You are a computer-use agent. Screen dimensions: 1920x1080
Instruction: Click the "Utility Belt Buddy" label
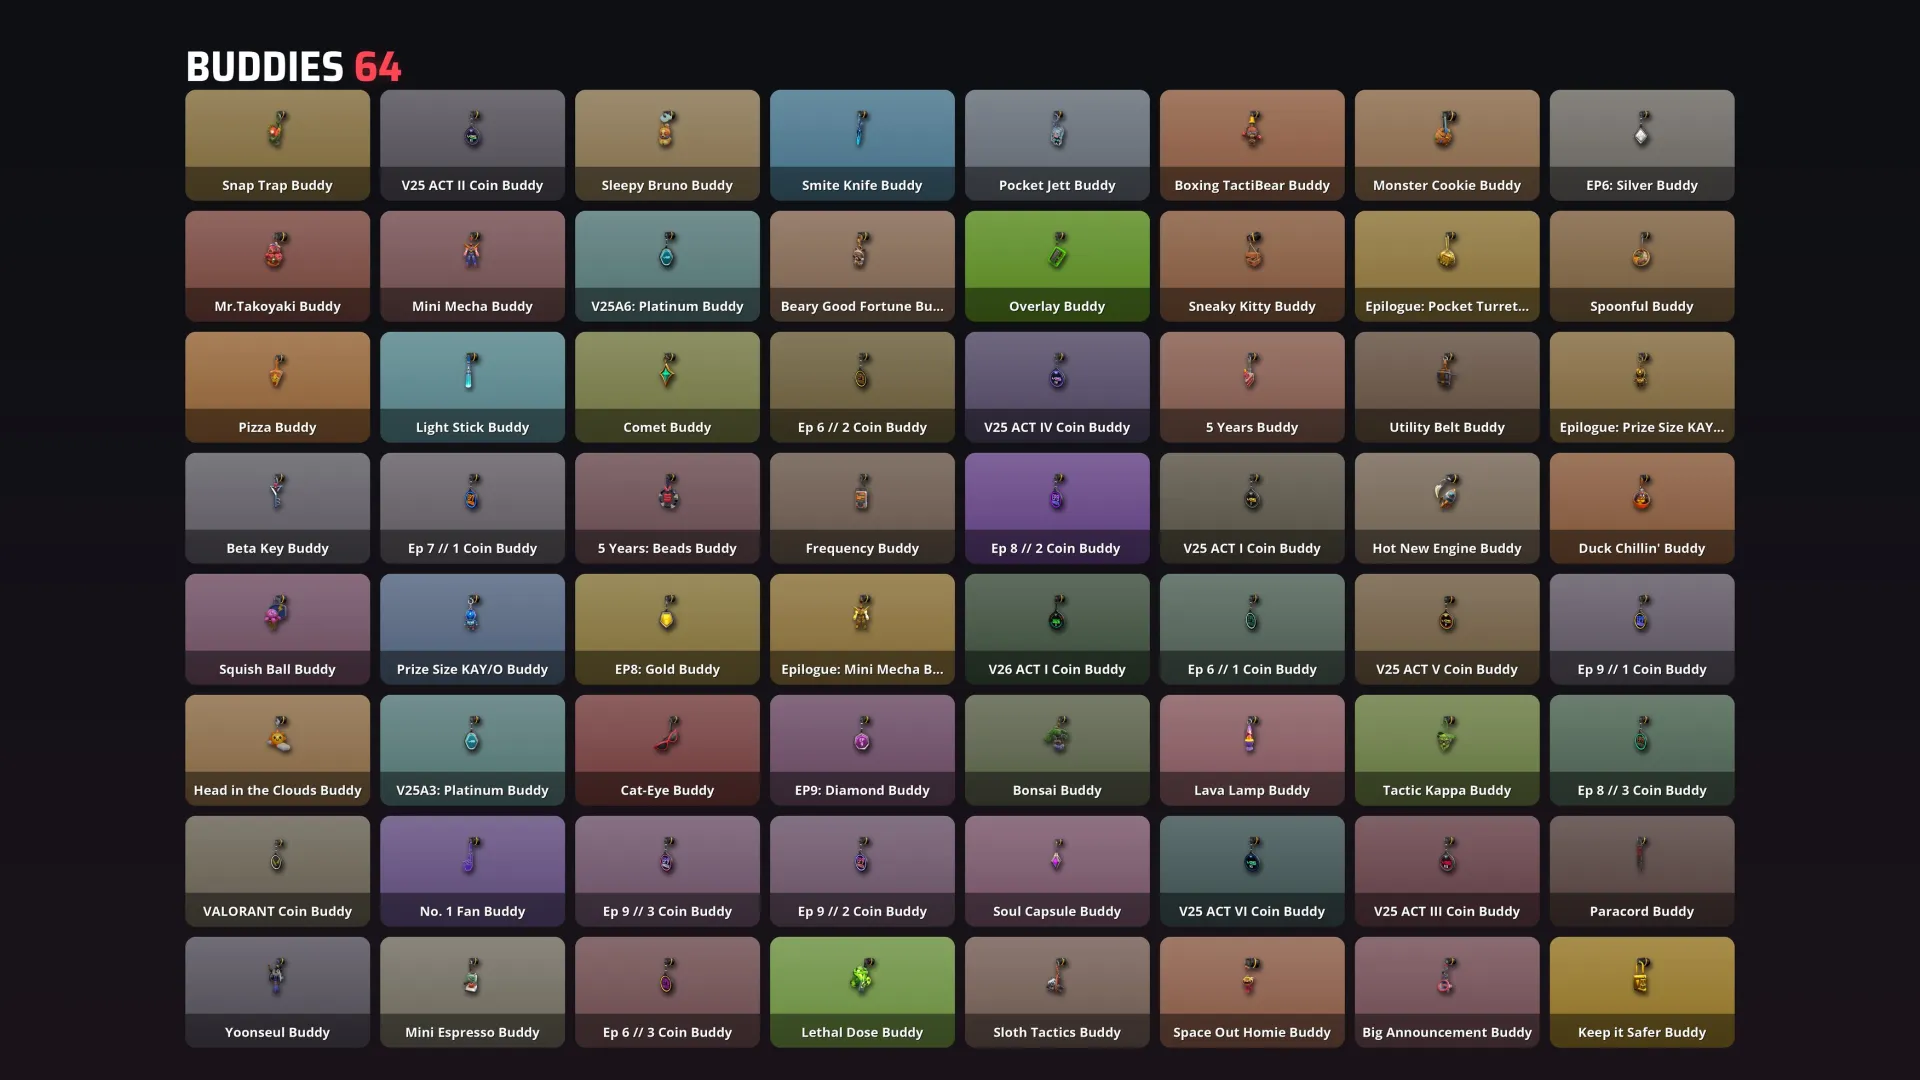(x=1447, y=427)
